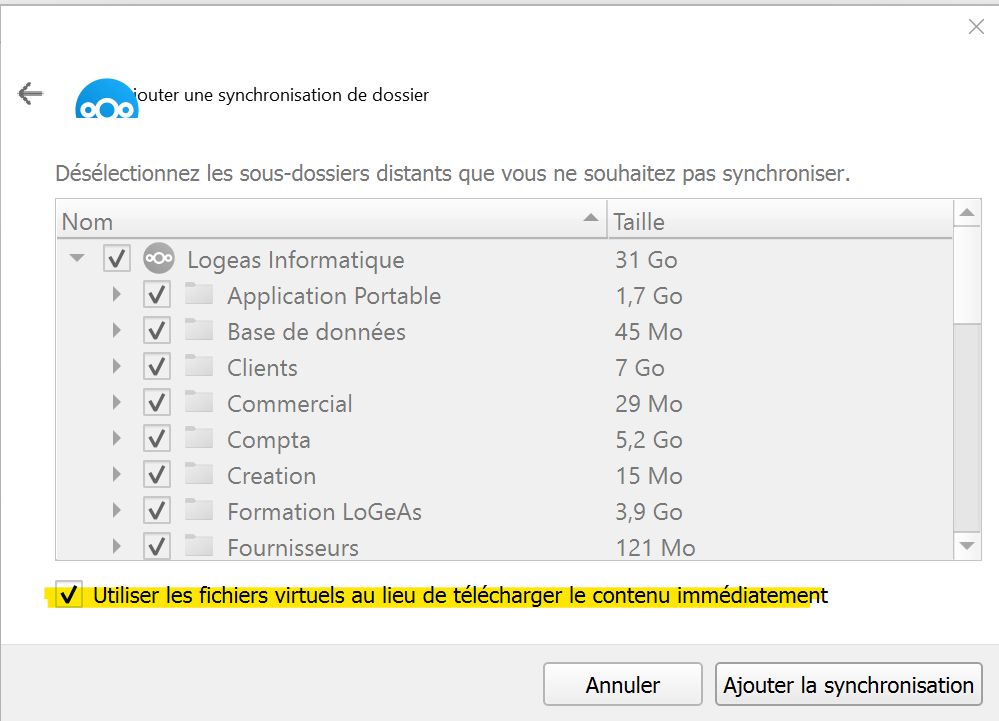Click the Application Portable folder icon
This screenshot has height=721, width=999.
199,295
